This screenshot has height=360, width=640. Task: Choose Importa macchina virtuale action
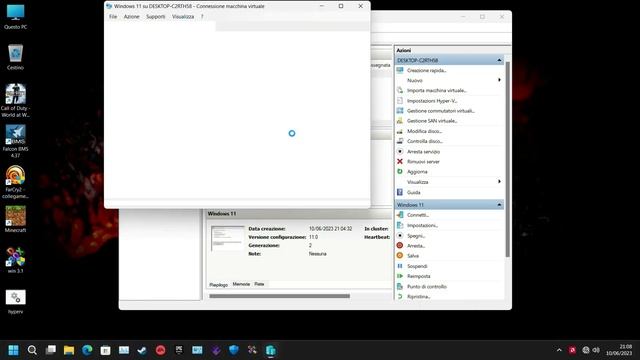pyautogui.click(x=436, y=91)
